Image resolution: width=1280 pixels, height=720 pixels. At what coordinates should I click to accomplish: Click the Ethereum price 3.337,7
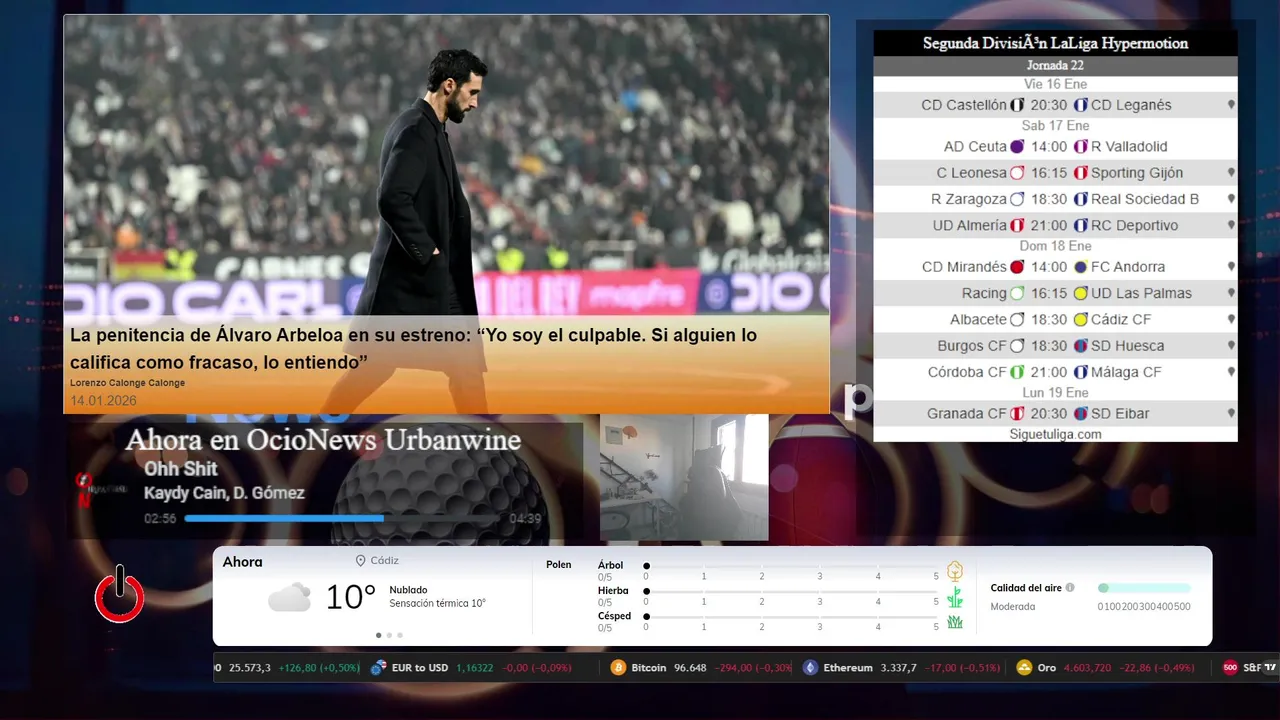898,668
